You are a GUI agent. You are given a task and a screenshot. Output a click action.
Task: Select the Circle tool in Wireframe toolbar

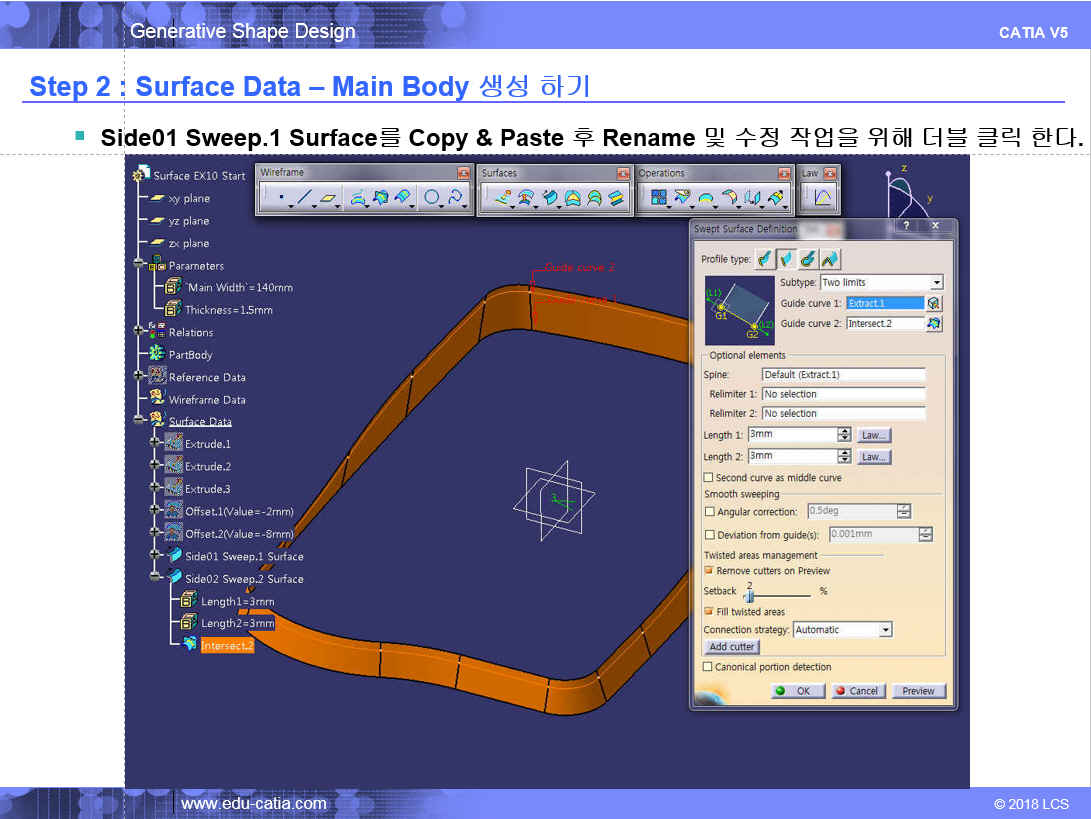(431, 198)
